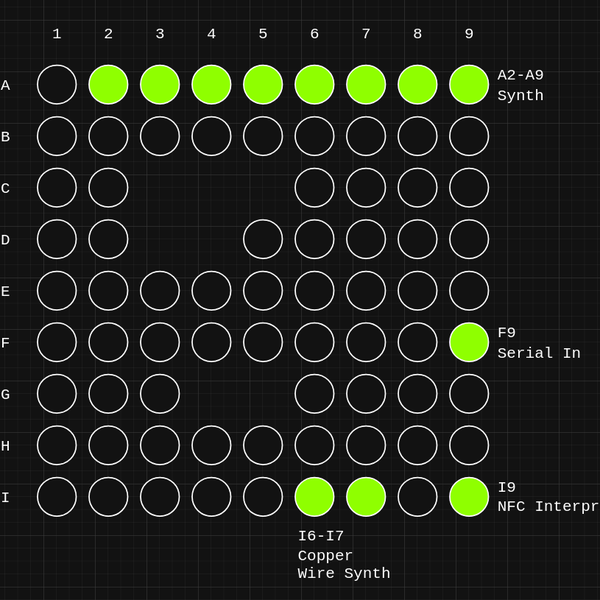The image size is (600, 600).
Task: Click column header number 5
Action: click(x=263, y=34)
